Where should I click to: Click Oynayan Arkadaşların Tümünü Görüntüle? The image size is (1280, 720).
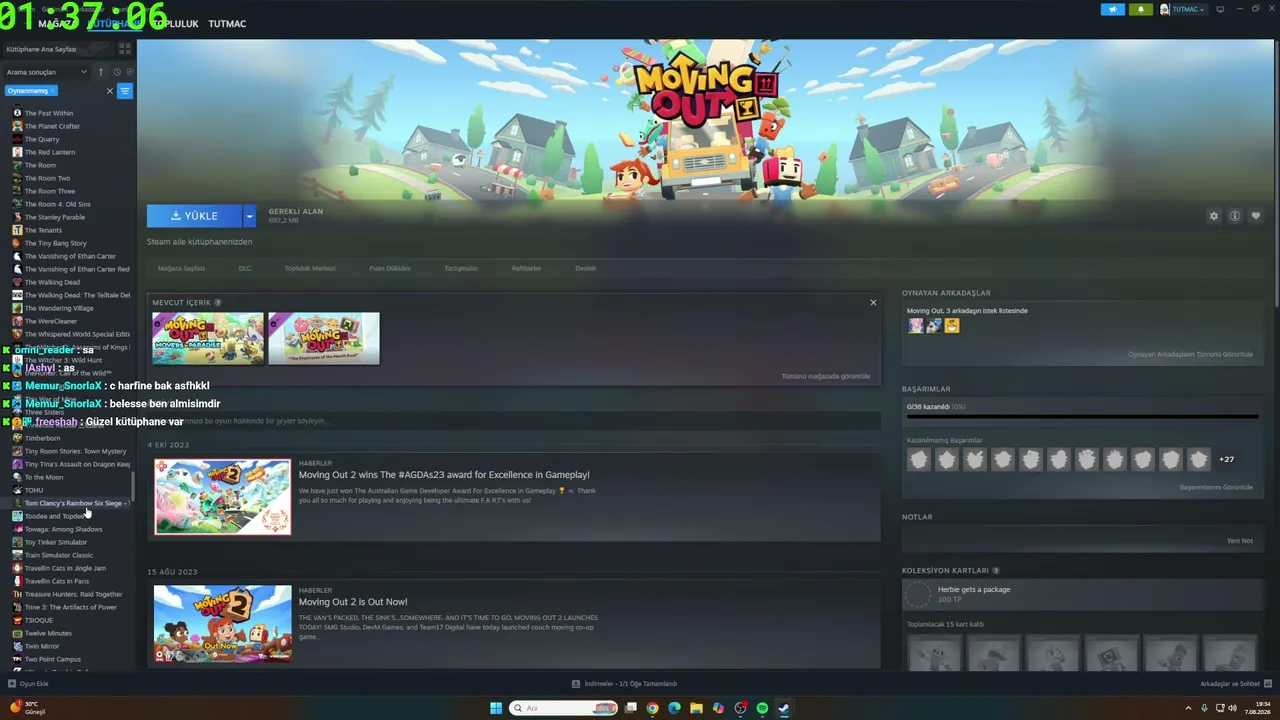point(1190,354)
